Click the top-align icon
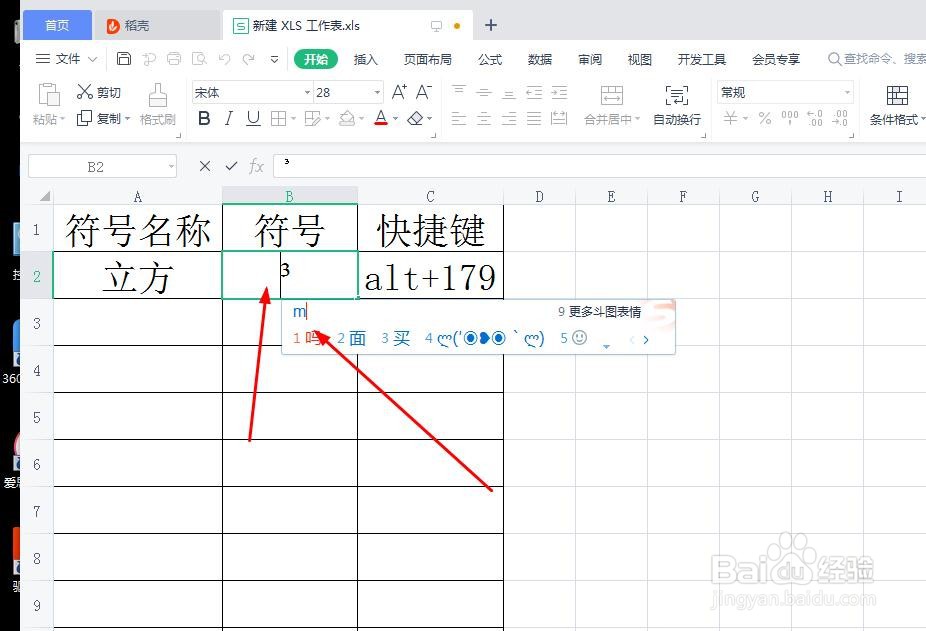This screenshot has height=631, width=926. 459,92
